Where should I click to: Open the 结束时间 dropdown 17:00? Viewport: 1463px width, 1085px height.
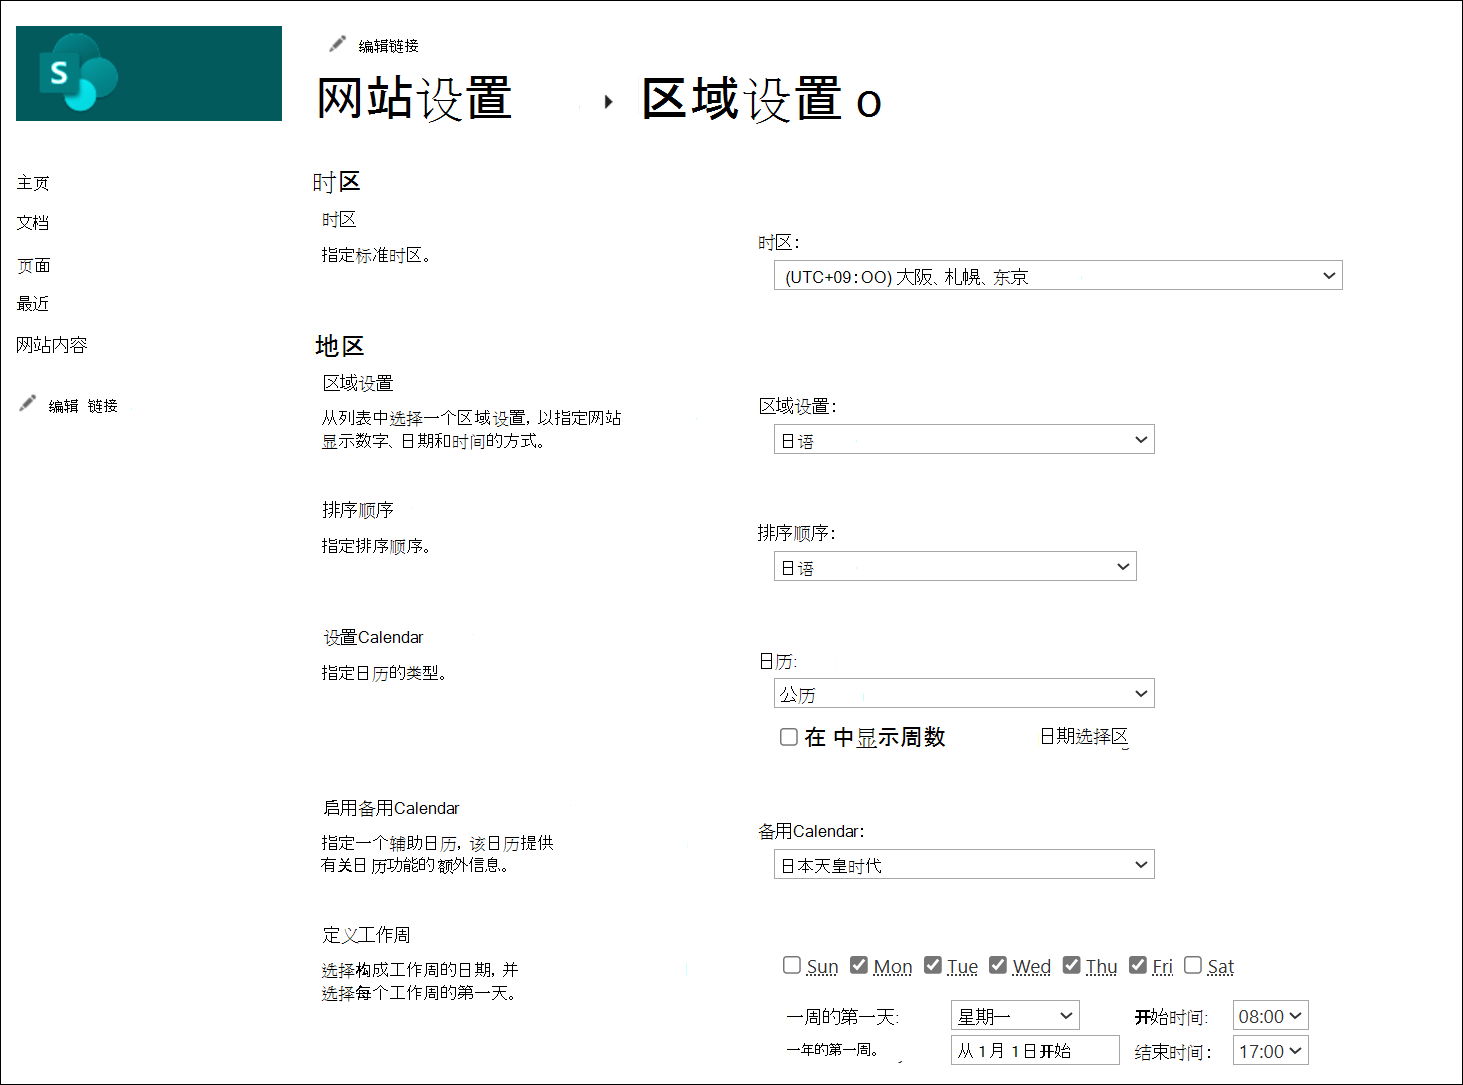click(1270, 1050)
